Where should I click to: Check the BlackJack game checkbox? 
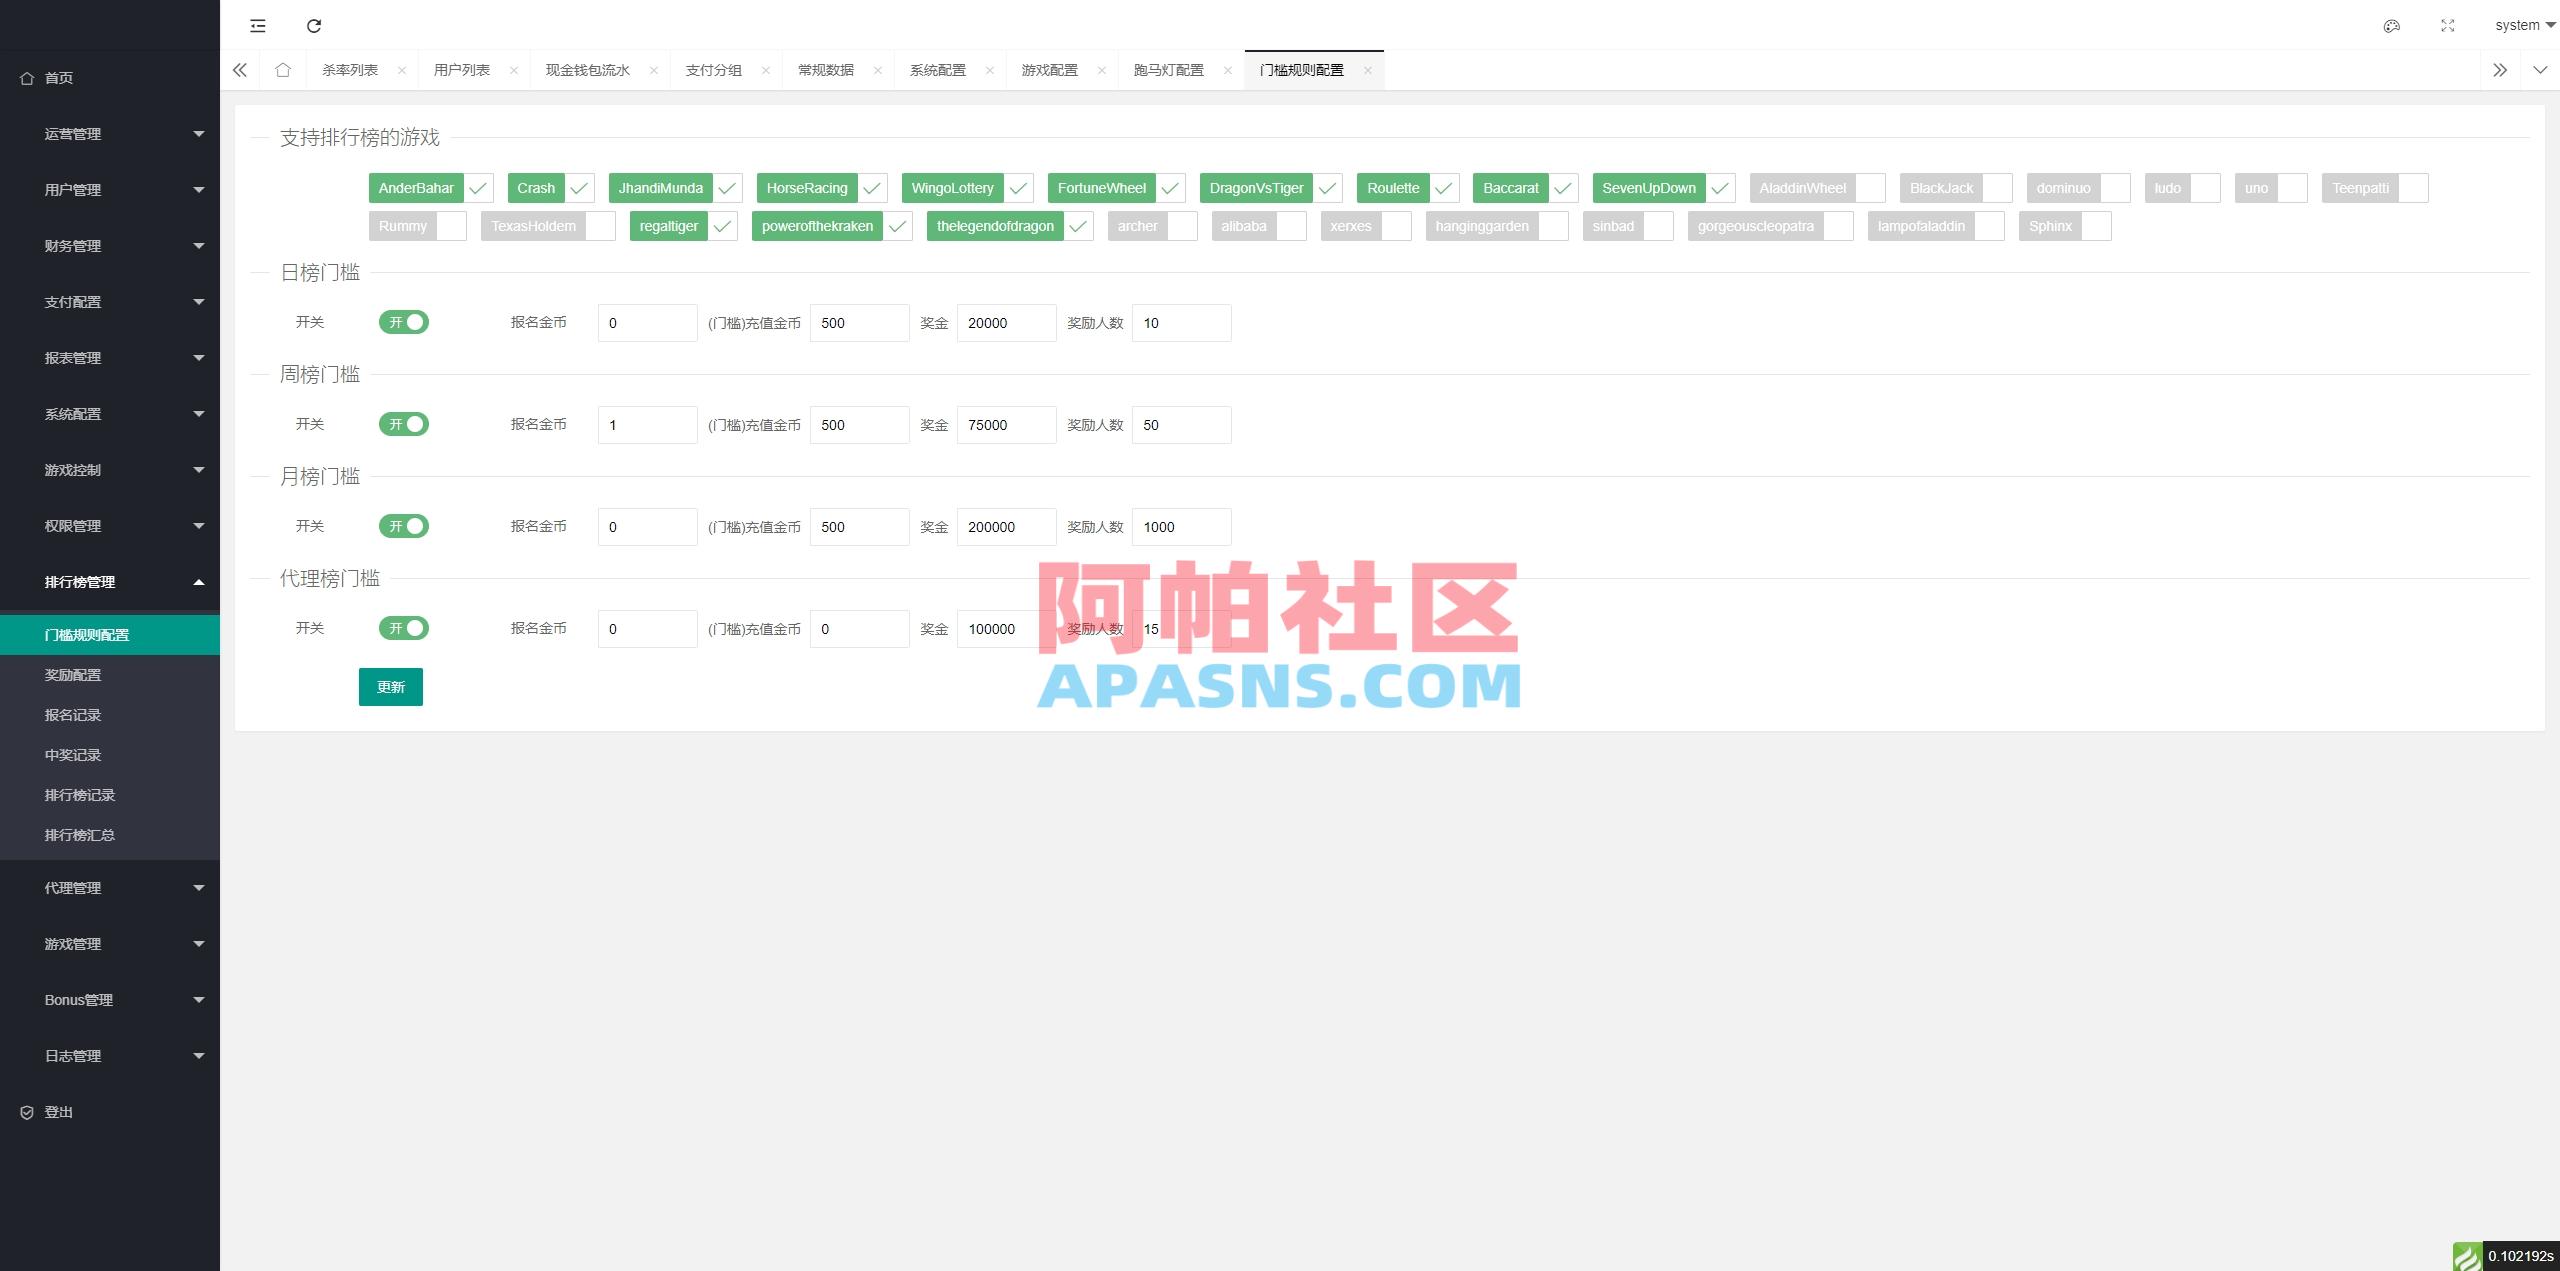click(1998, 187)
